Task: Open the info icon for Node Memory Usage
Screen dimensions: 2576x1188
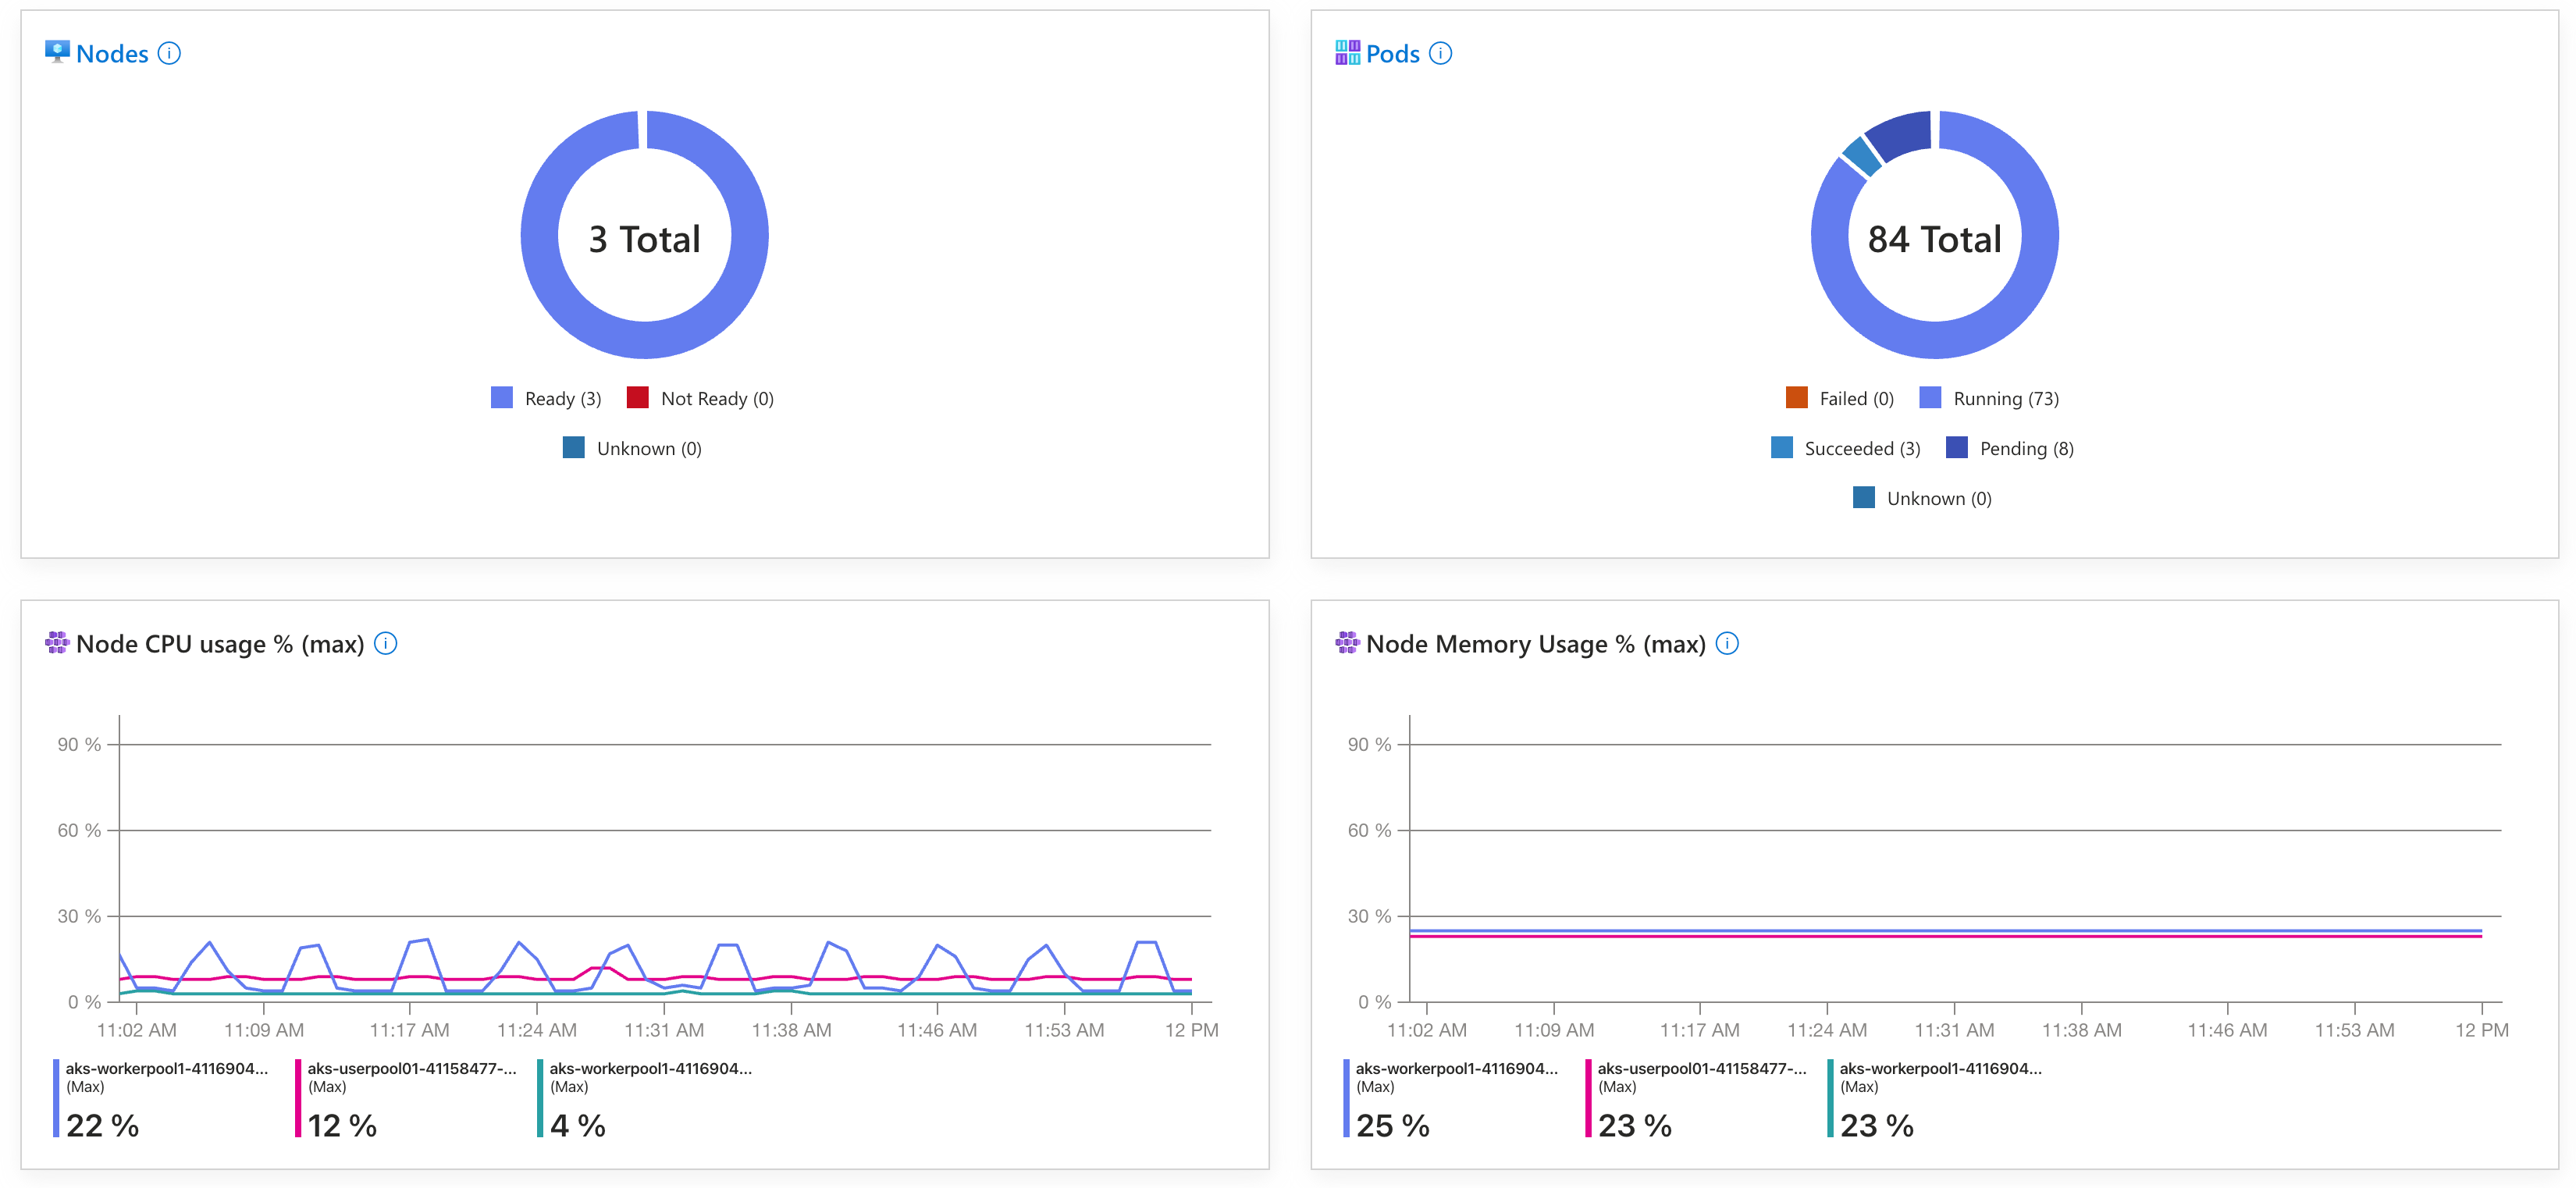Action: (1727, 643)
